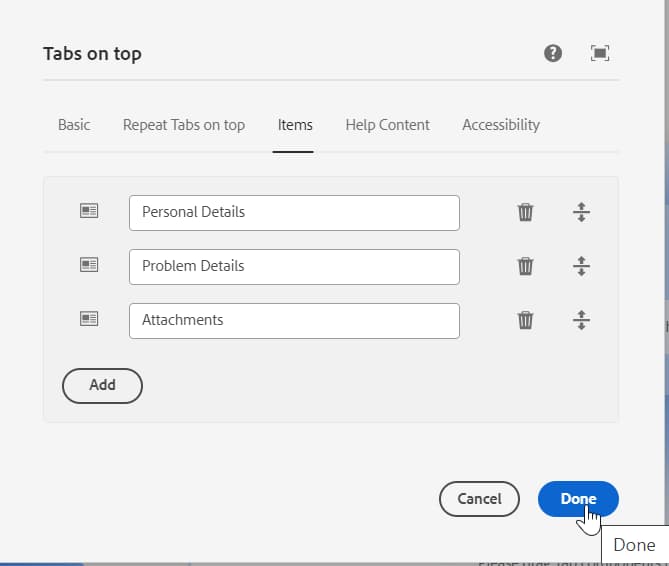Click reorder handle for Personal Details
The image size is (669, 566).
pyautogui.click(x=581, y=212)
